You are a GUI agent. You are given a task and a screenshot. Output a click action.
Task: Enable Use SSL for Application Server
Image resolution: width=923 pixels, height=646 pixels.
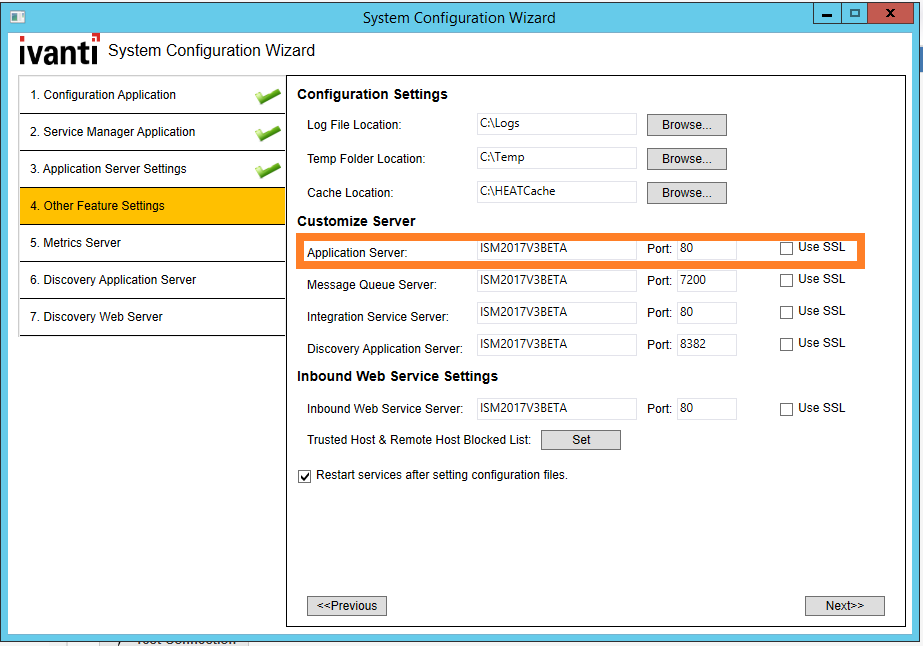pos(787,248)
